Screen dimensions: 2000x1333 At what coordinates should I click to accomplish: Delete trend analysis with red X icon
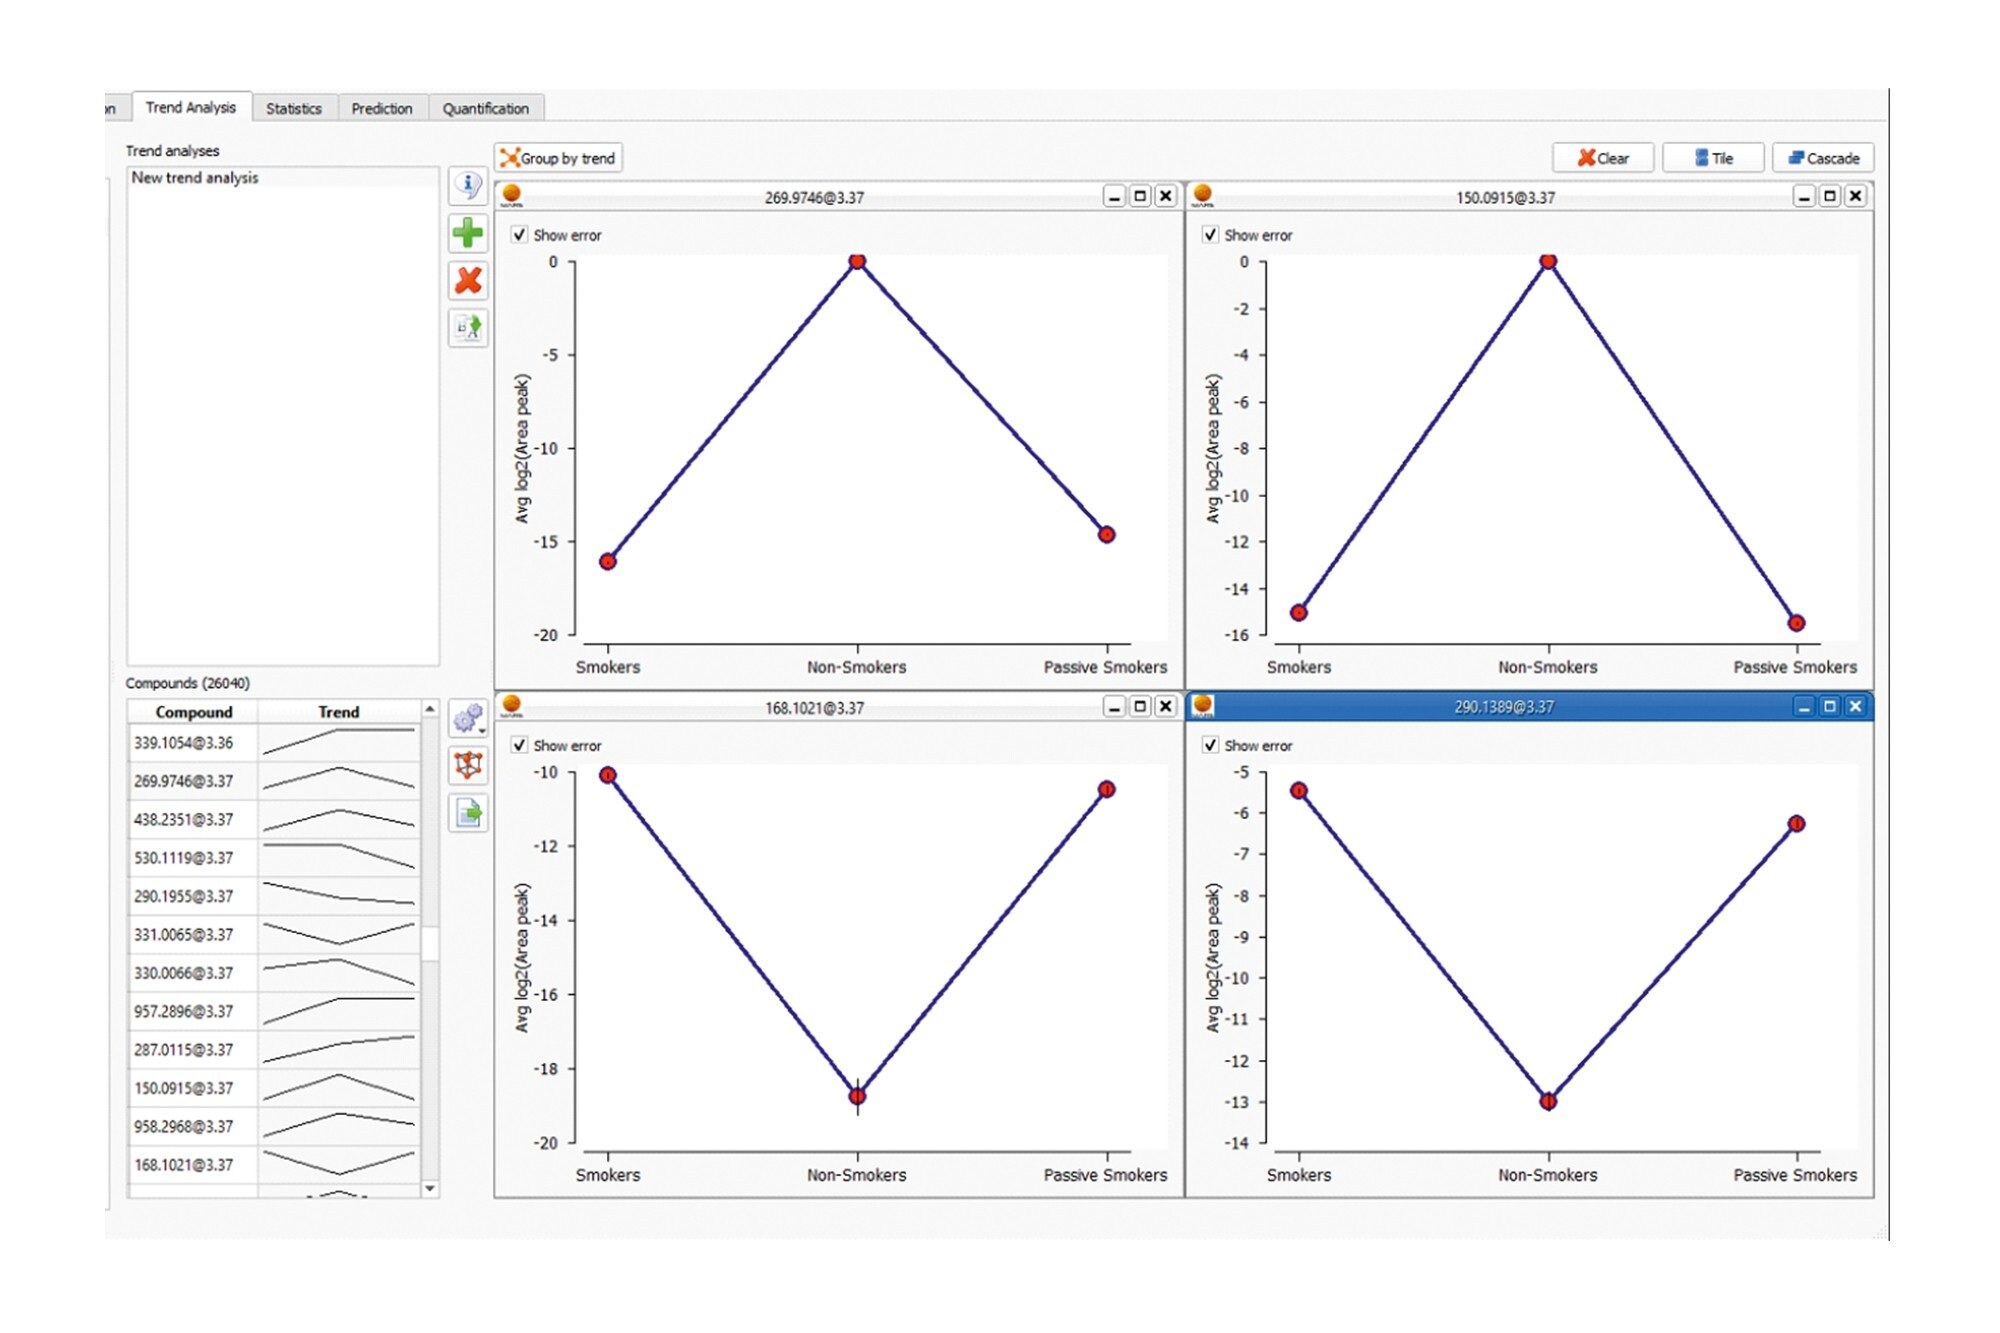468,281
